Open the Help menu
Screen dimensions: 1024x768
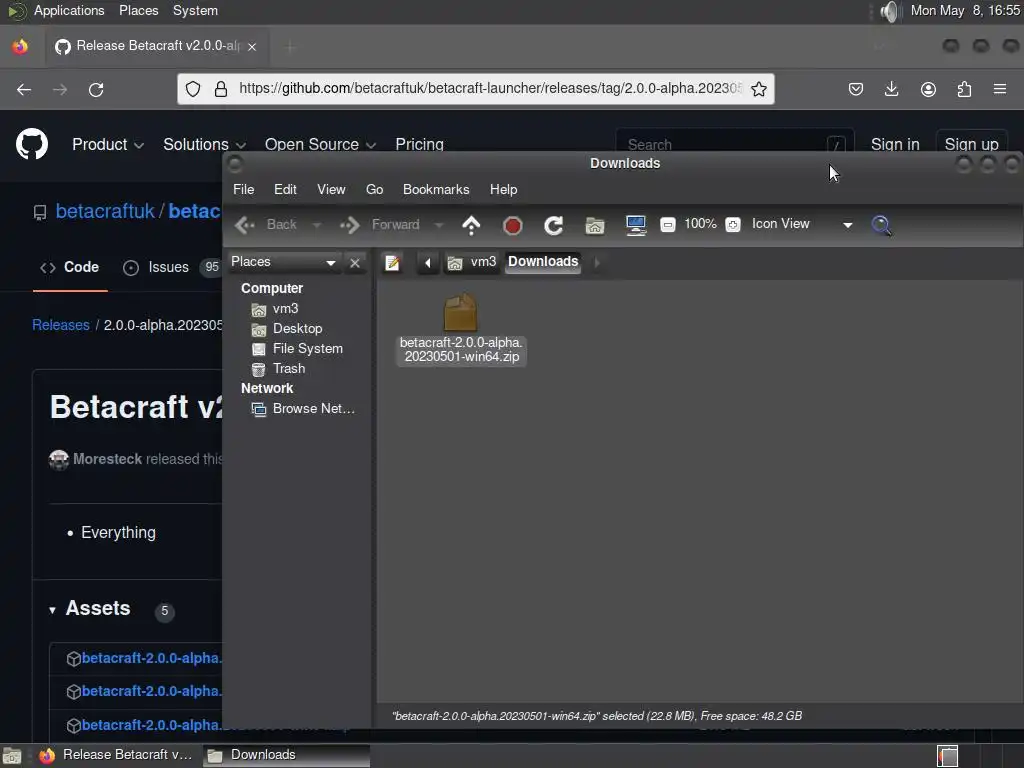(x=504, y=189)
